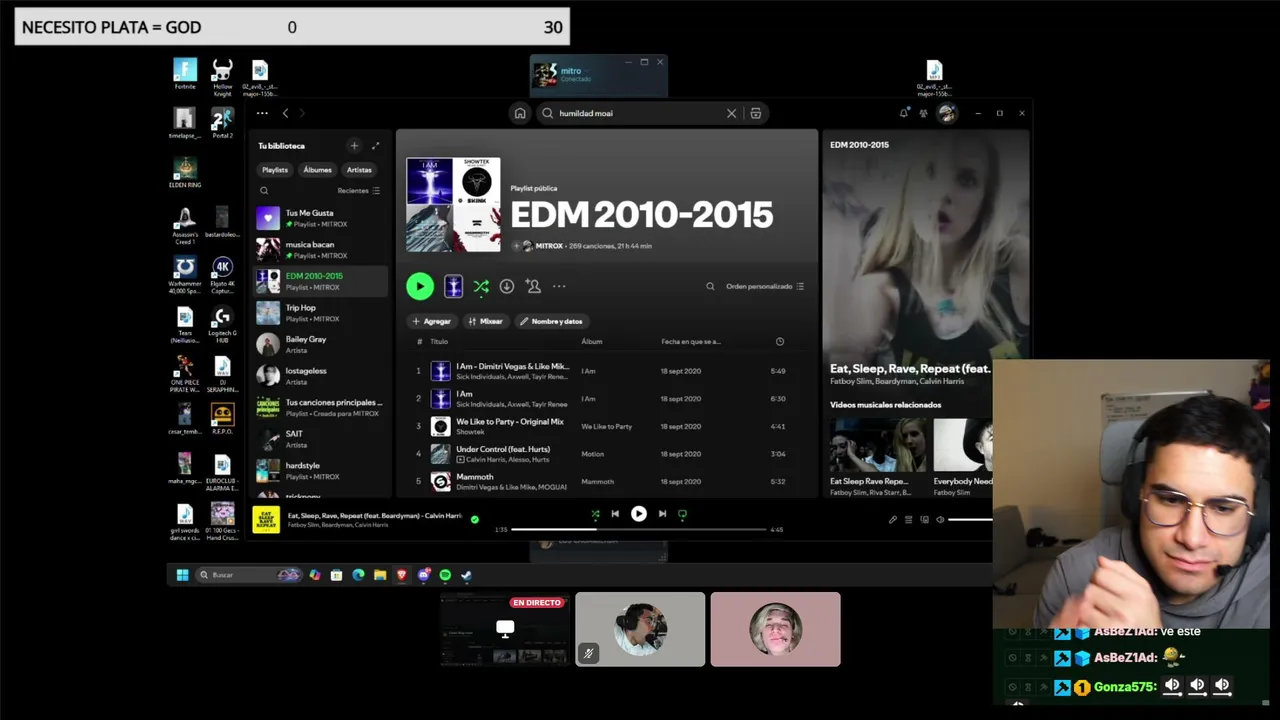Toggle the added-to-library green check

coord(475,520)
